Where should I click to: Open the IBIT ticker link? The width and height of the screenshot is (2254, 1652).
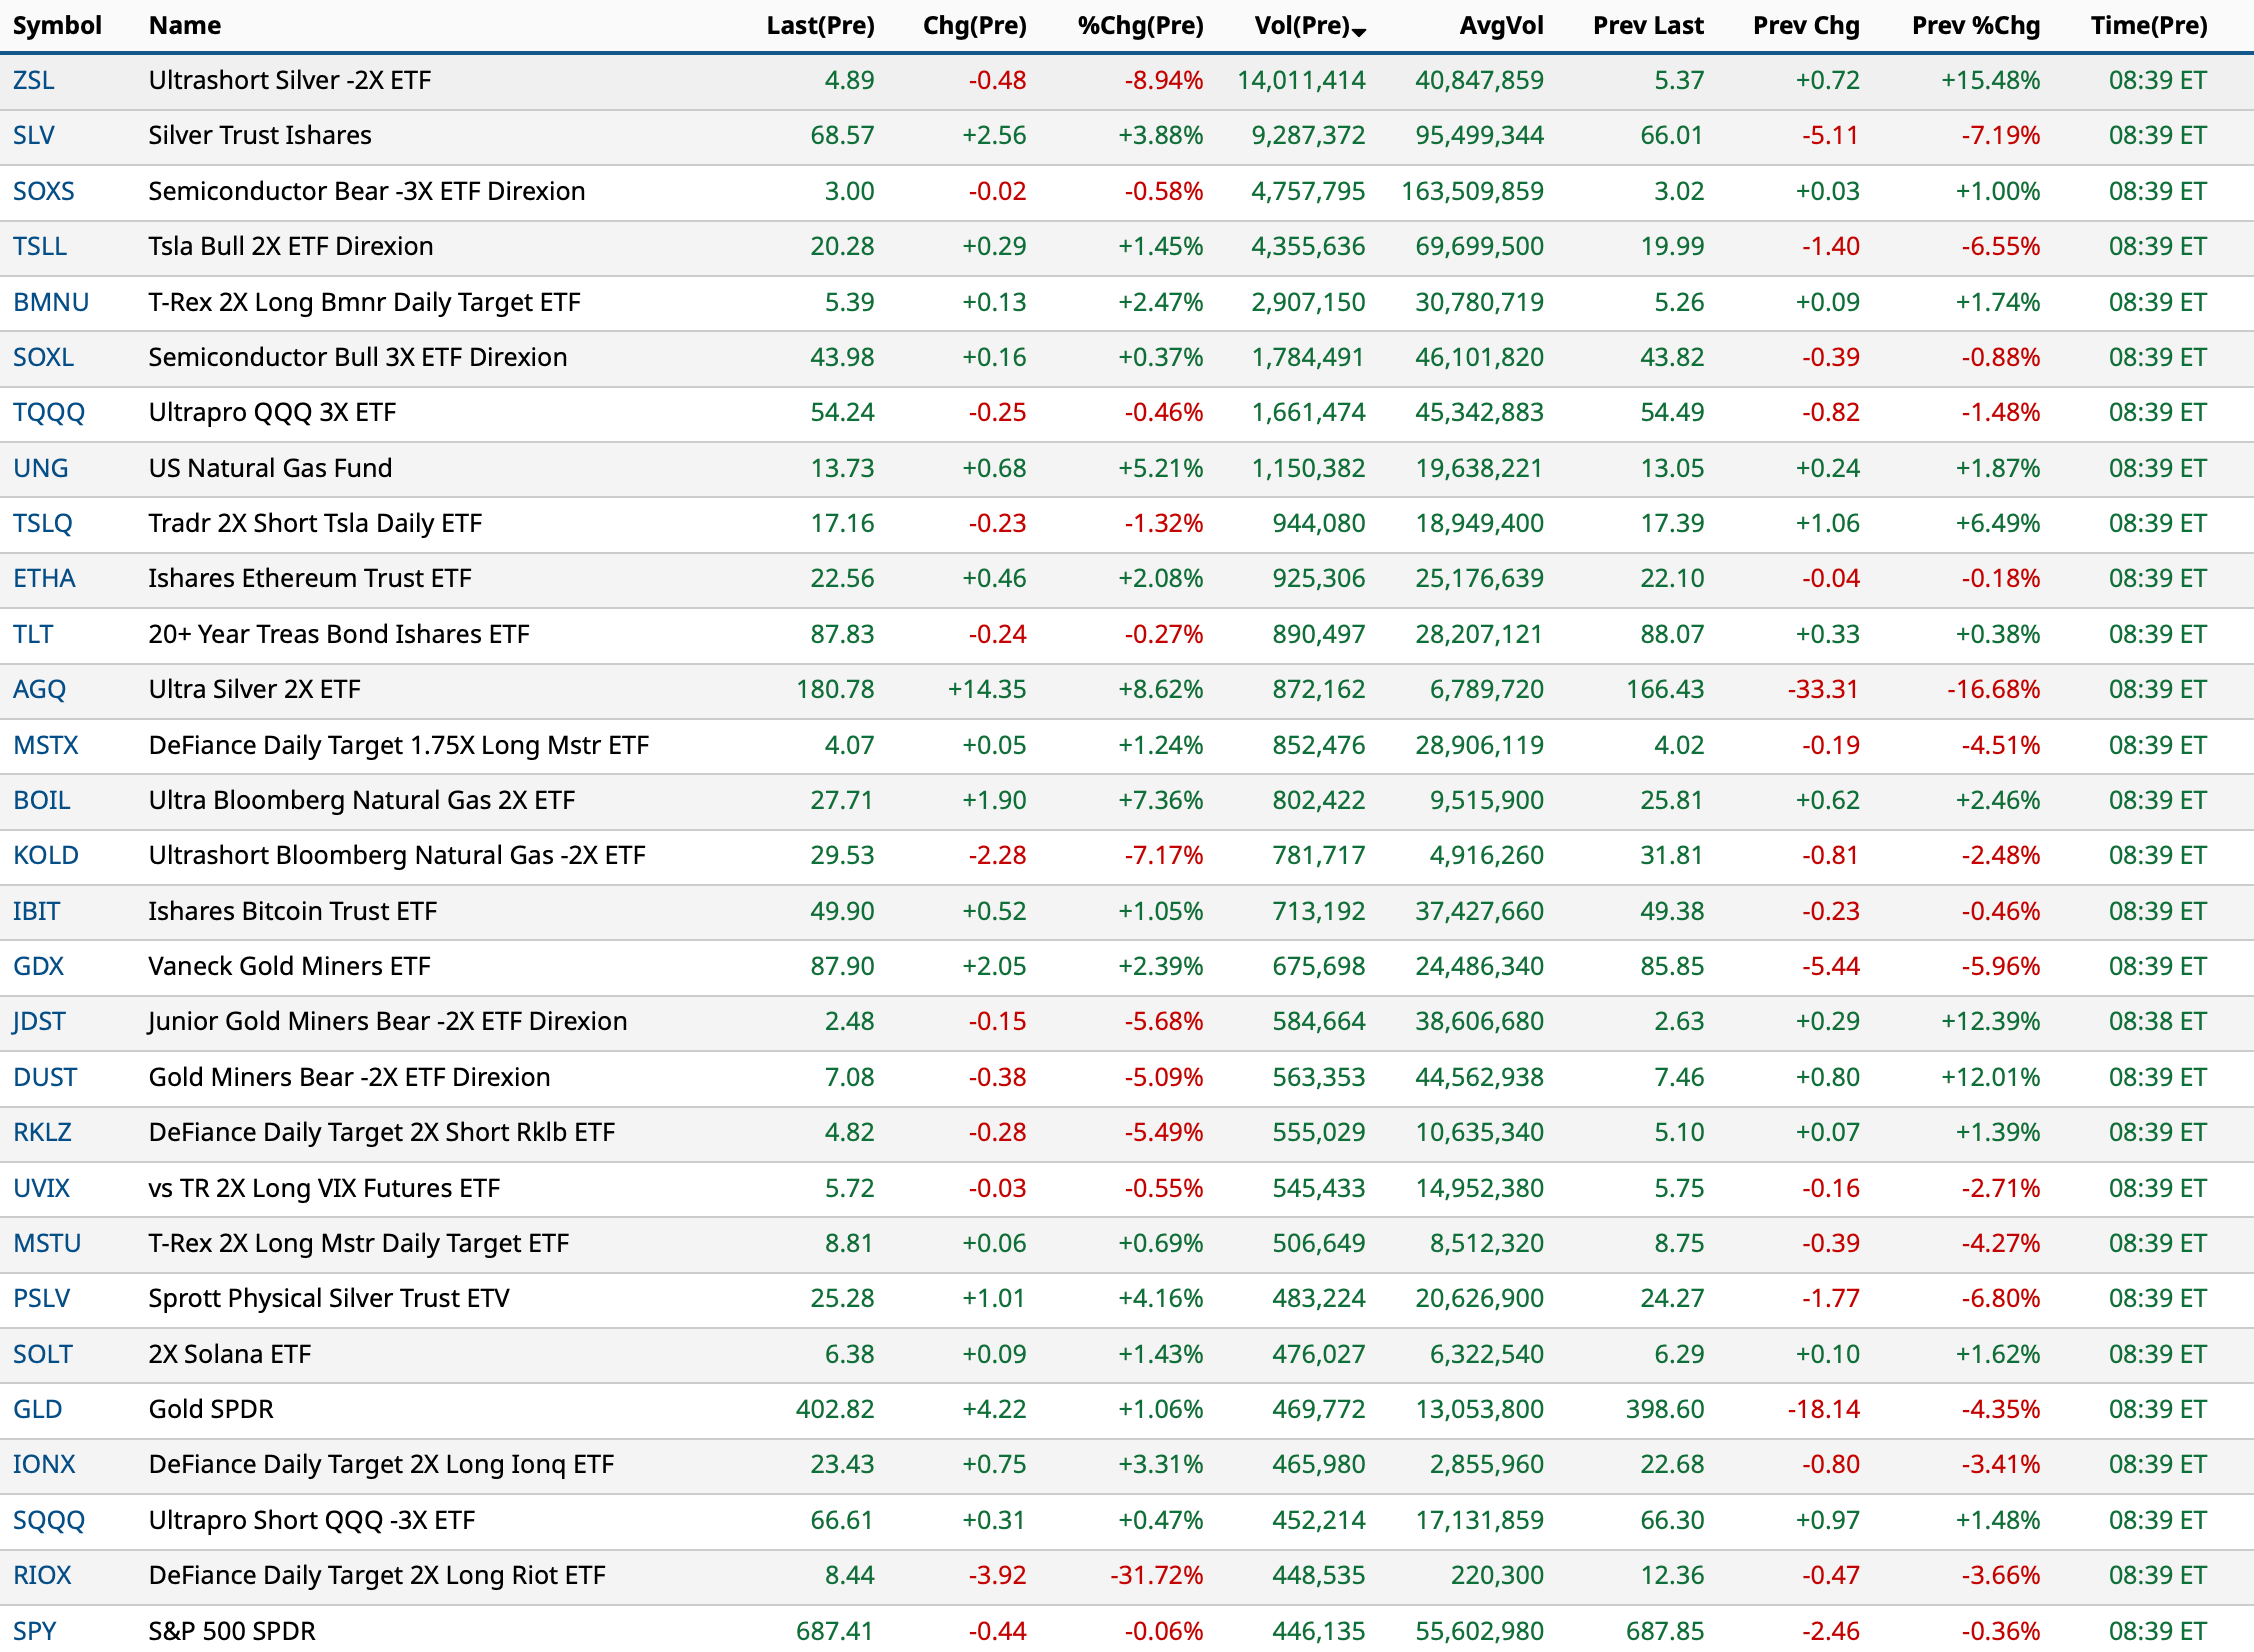point(37,911)
